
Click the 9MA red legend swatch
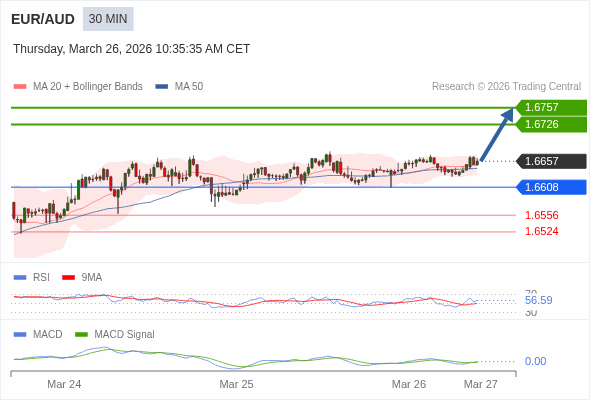68,278
